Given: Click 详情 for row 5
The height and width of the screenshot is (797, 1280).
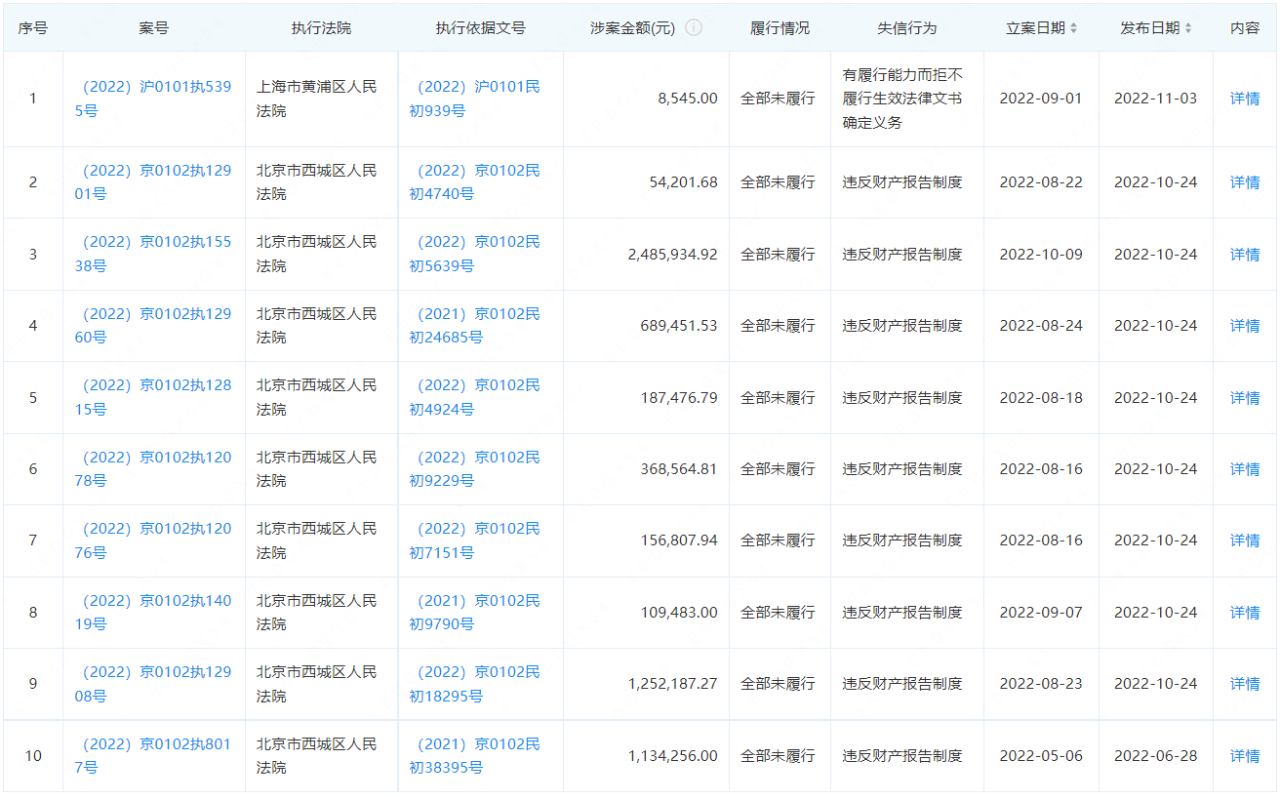Looking at the screenshot, I should coord(1245,397).
